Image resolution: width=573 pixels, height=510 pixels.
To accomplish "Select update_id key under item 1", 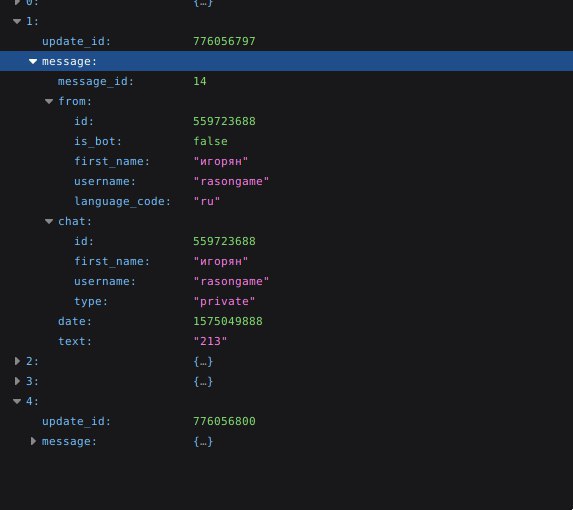I will (76, 41).
